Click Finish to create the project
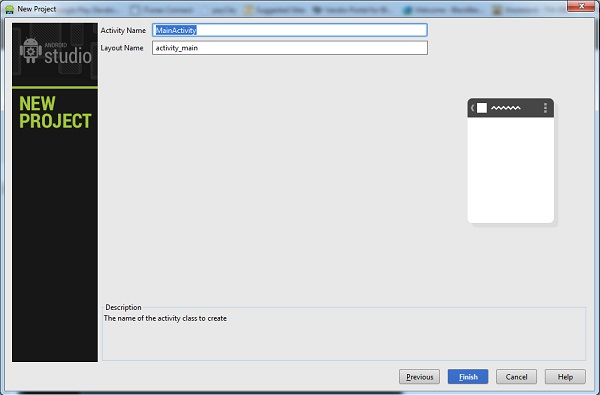The height and width of the screenshot is (395, 600). pos(468,377)
